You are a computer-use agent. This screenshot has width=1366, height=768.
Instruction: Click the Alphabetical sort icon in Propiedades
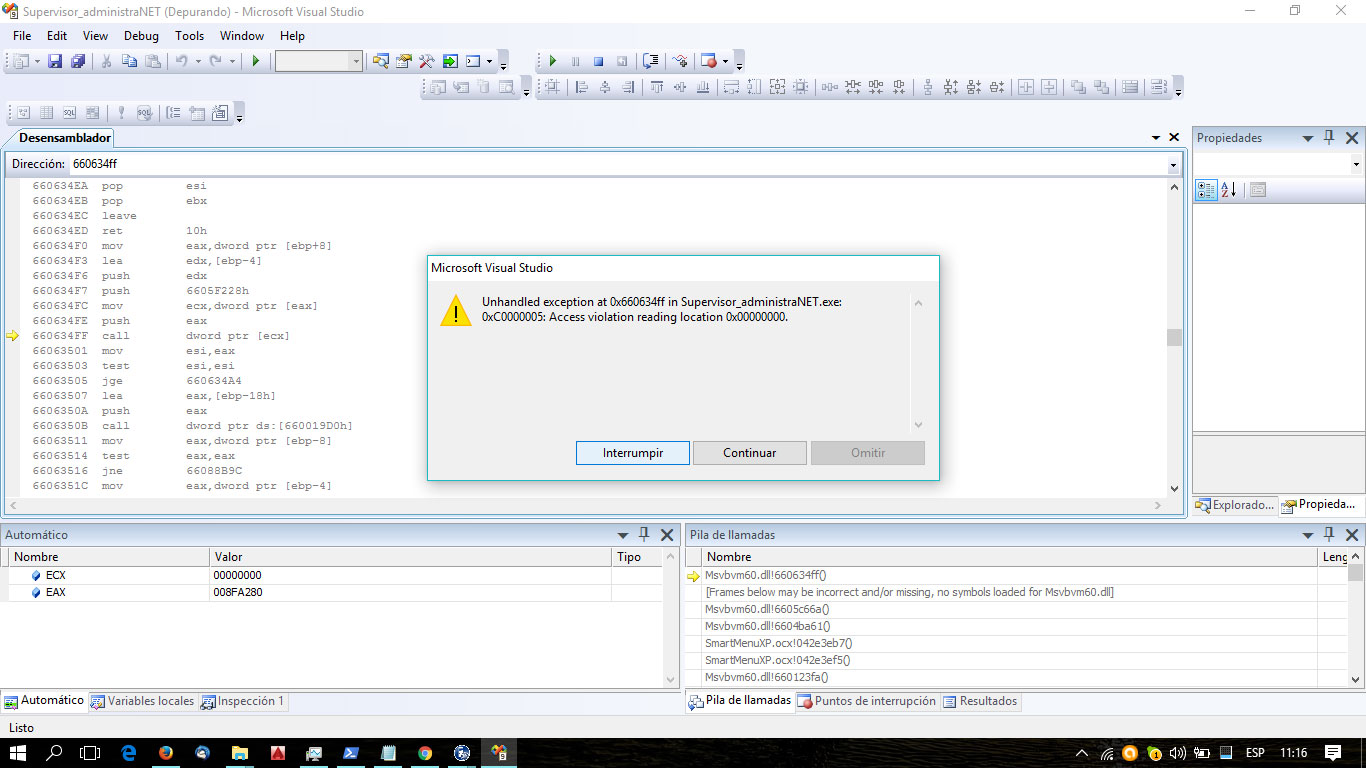(x=1229, y=190)
